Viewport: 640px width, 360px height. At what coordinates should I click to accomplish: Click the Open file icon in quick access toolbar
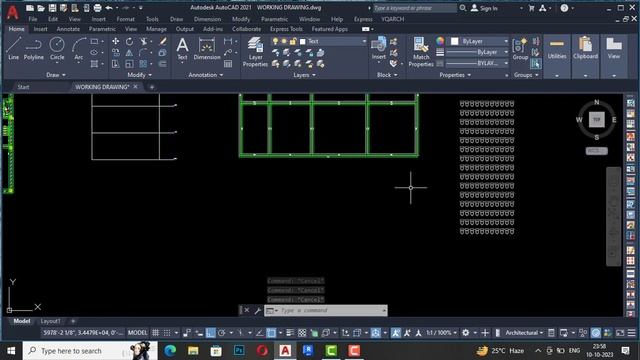(41, 8)
